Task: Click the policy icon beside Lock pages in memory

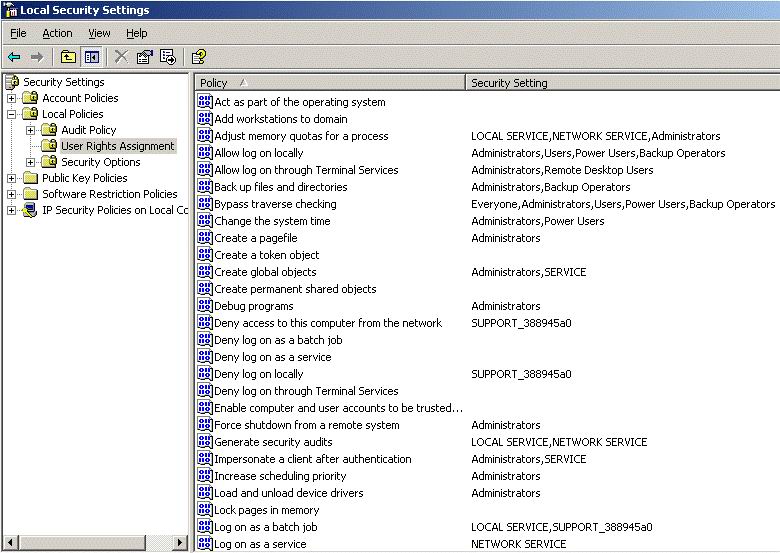Action: (204, 509)
